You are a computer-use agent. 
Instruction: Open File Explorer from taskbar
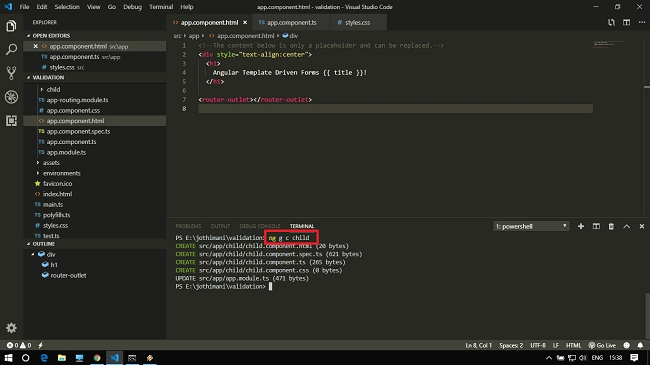point(62,358)
